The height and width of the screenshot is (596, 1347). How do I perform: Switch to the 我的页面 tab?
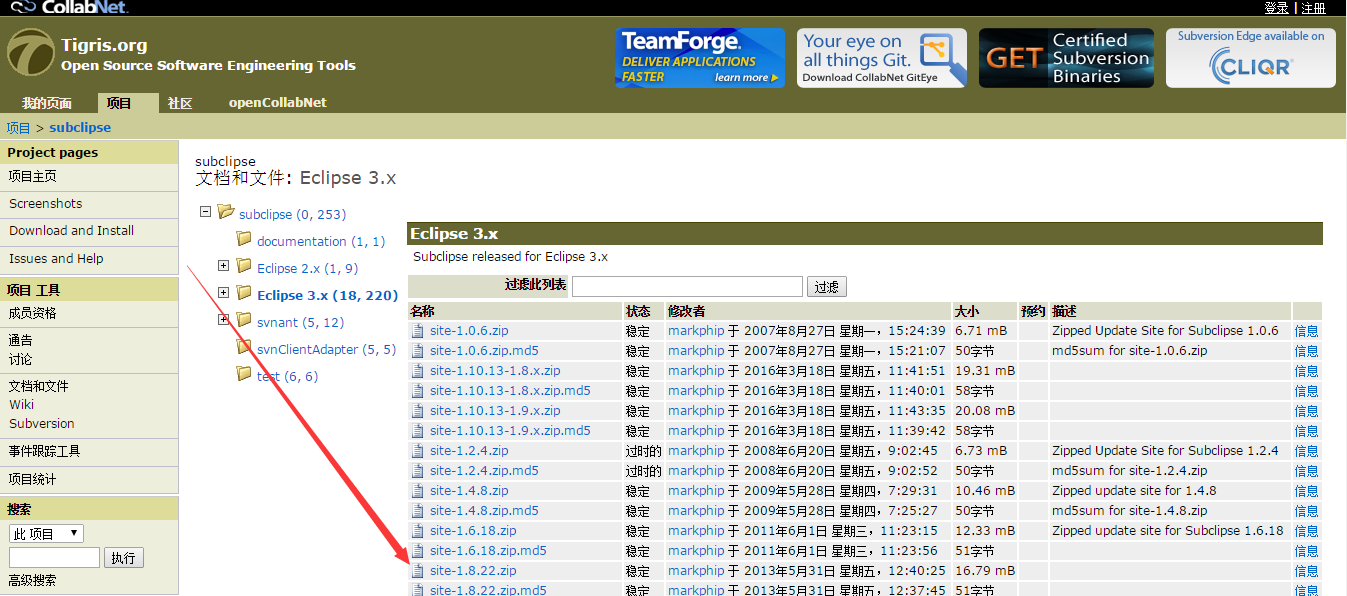click(x=47, y=103)
